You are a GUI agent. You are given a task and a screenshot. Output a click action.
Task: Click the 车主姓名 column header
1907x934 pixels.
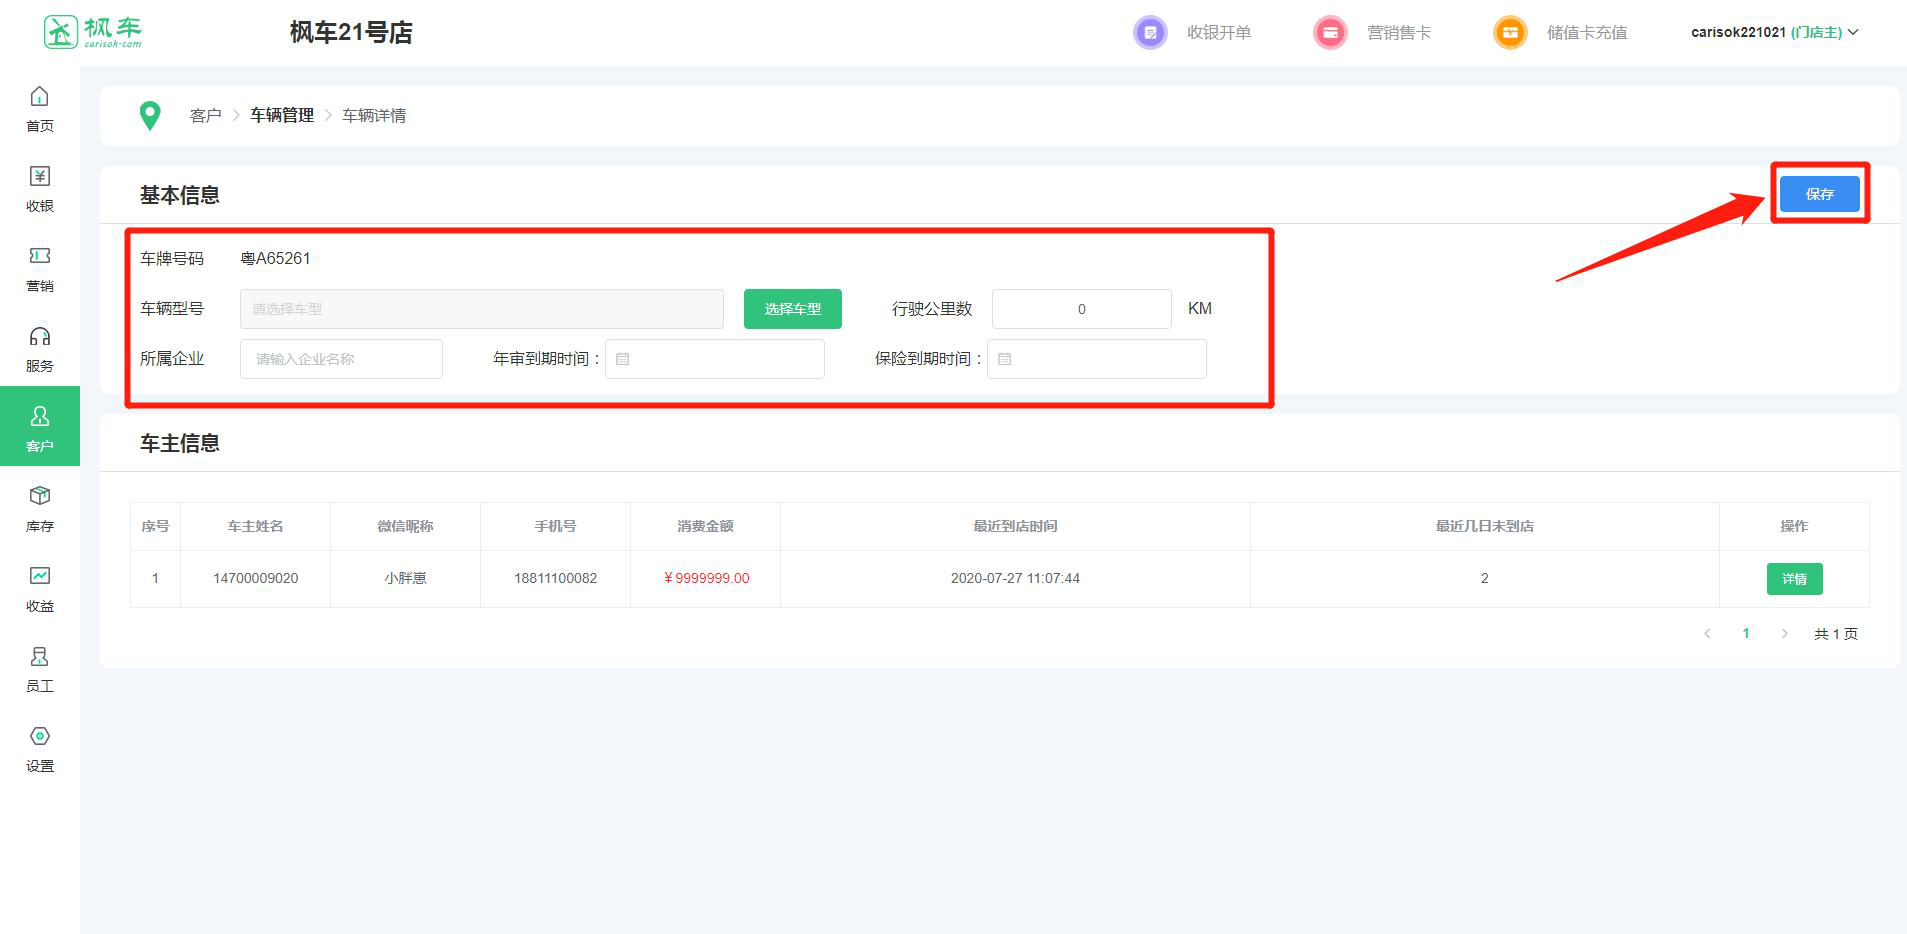256,526
